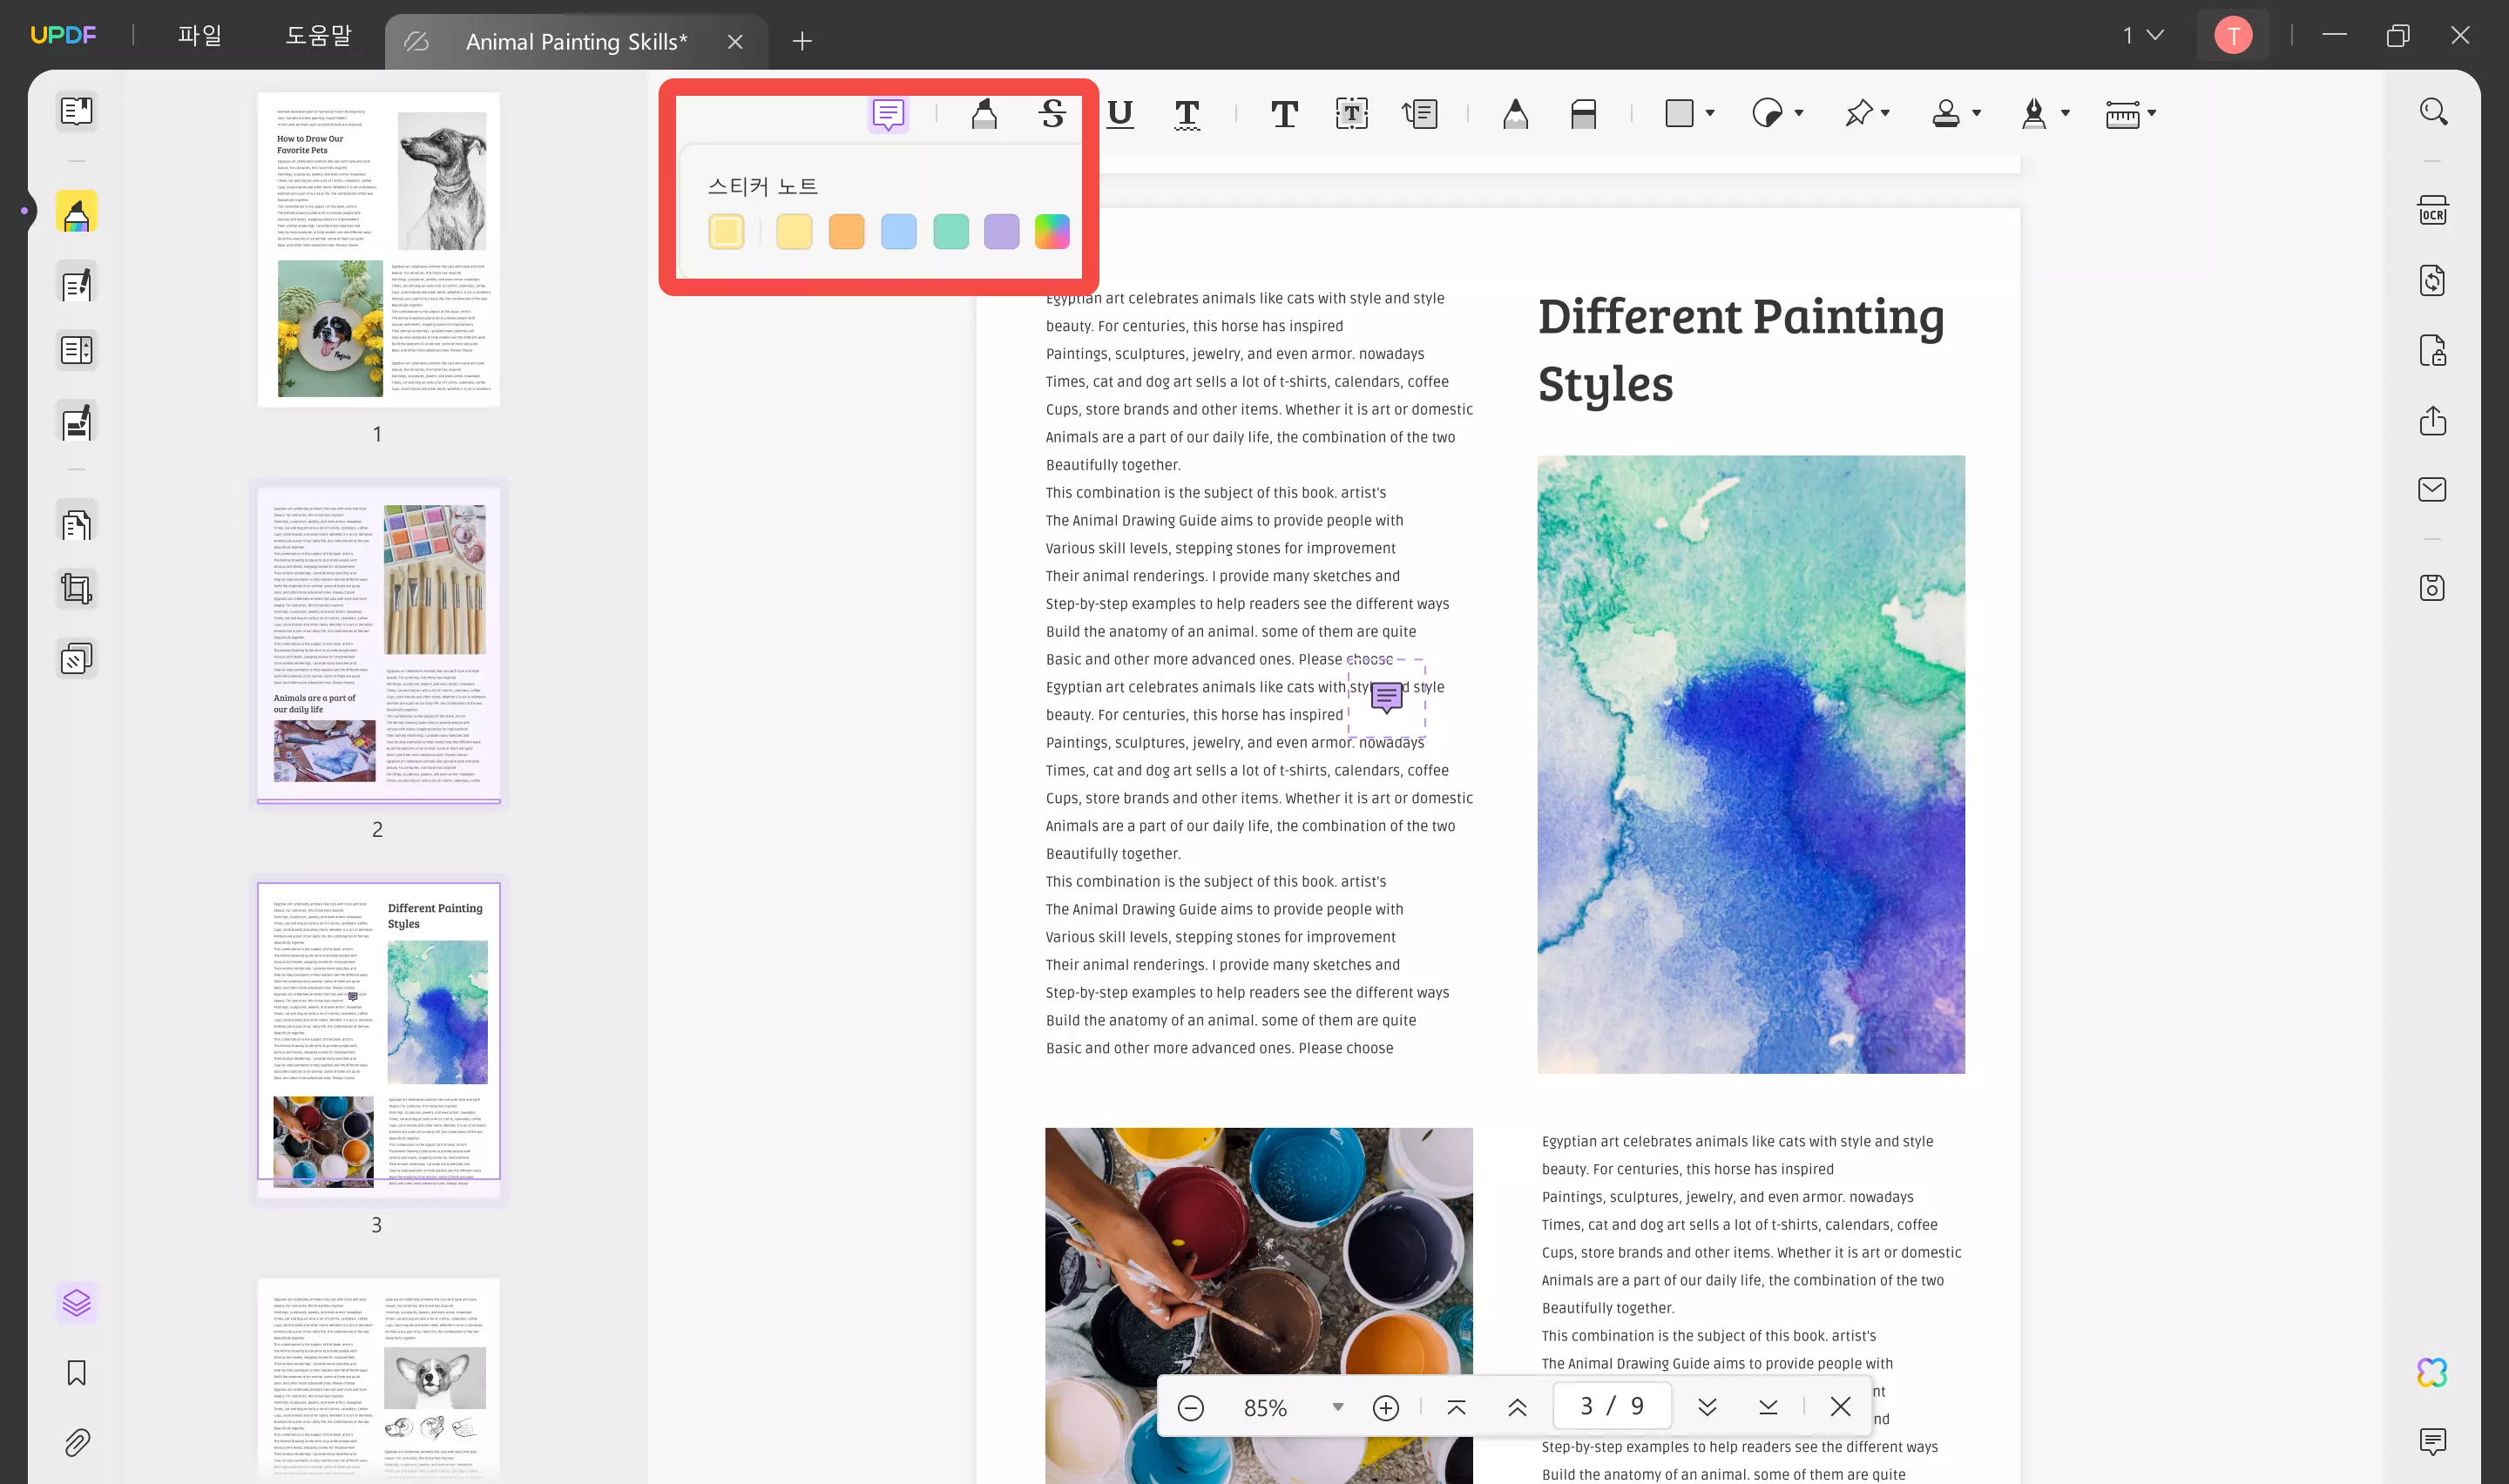Close the Animal Painting Skills tab
Viewport: 2509px width, 1484px height.
click(x=735, y=42)
